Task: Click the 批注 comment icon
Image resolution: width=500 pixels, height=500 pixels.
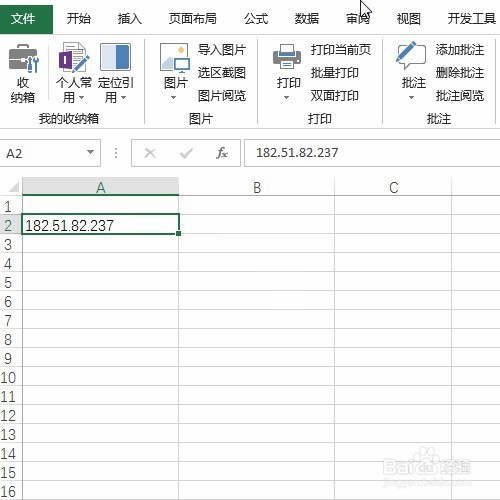Action: 411,55
